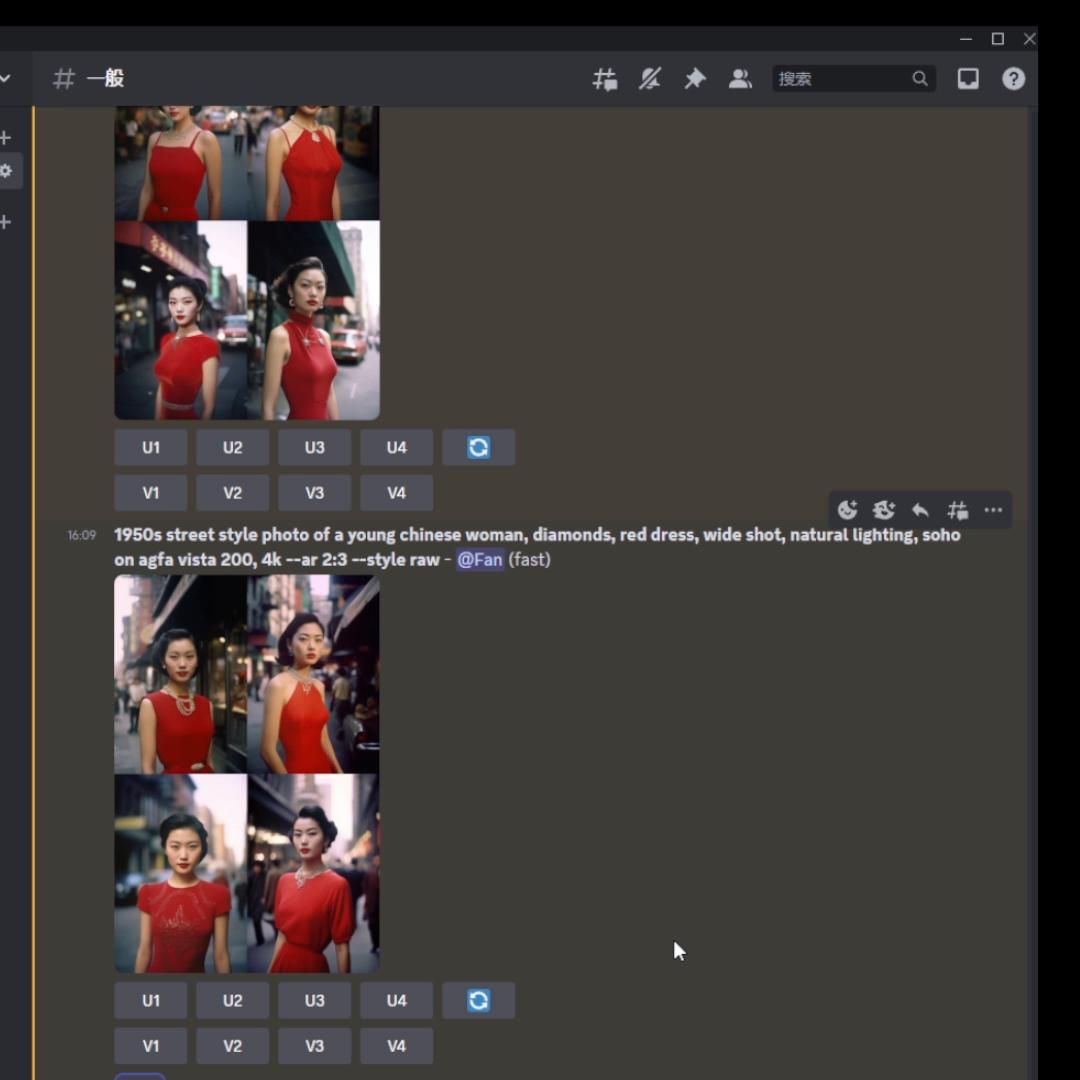1080x1080 pixels.
Task: Open channel settings gear in left sidebar
Action: (x=6, y=171)
